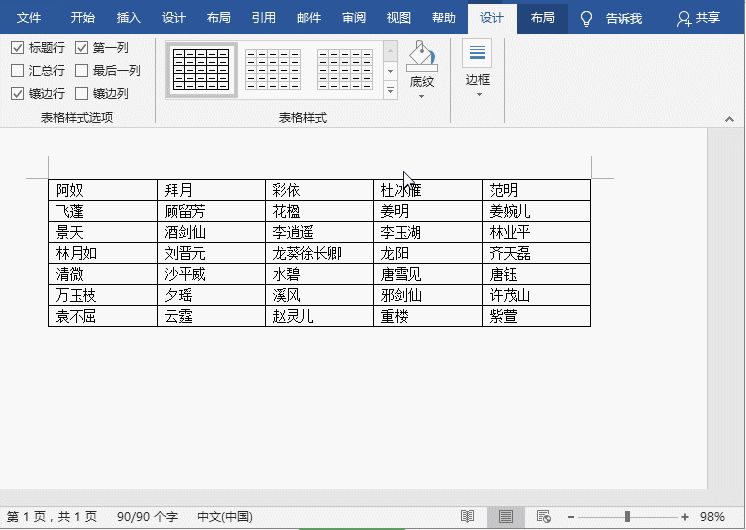Image resolution: width=746 pixels, height=530 pixels.
Task: Click the Share person icon
Action: pos(684,19)
